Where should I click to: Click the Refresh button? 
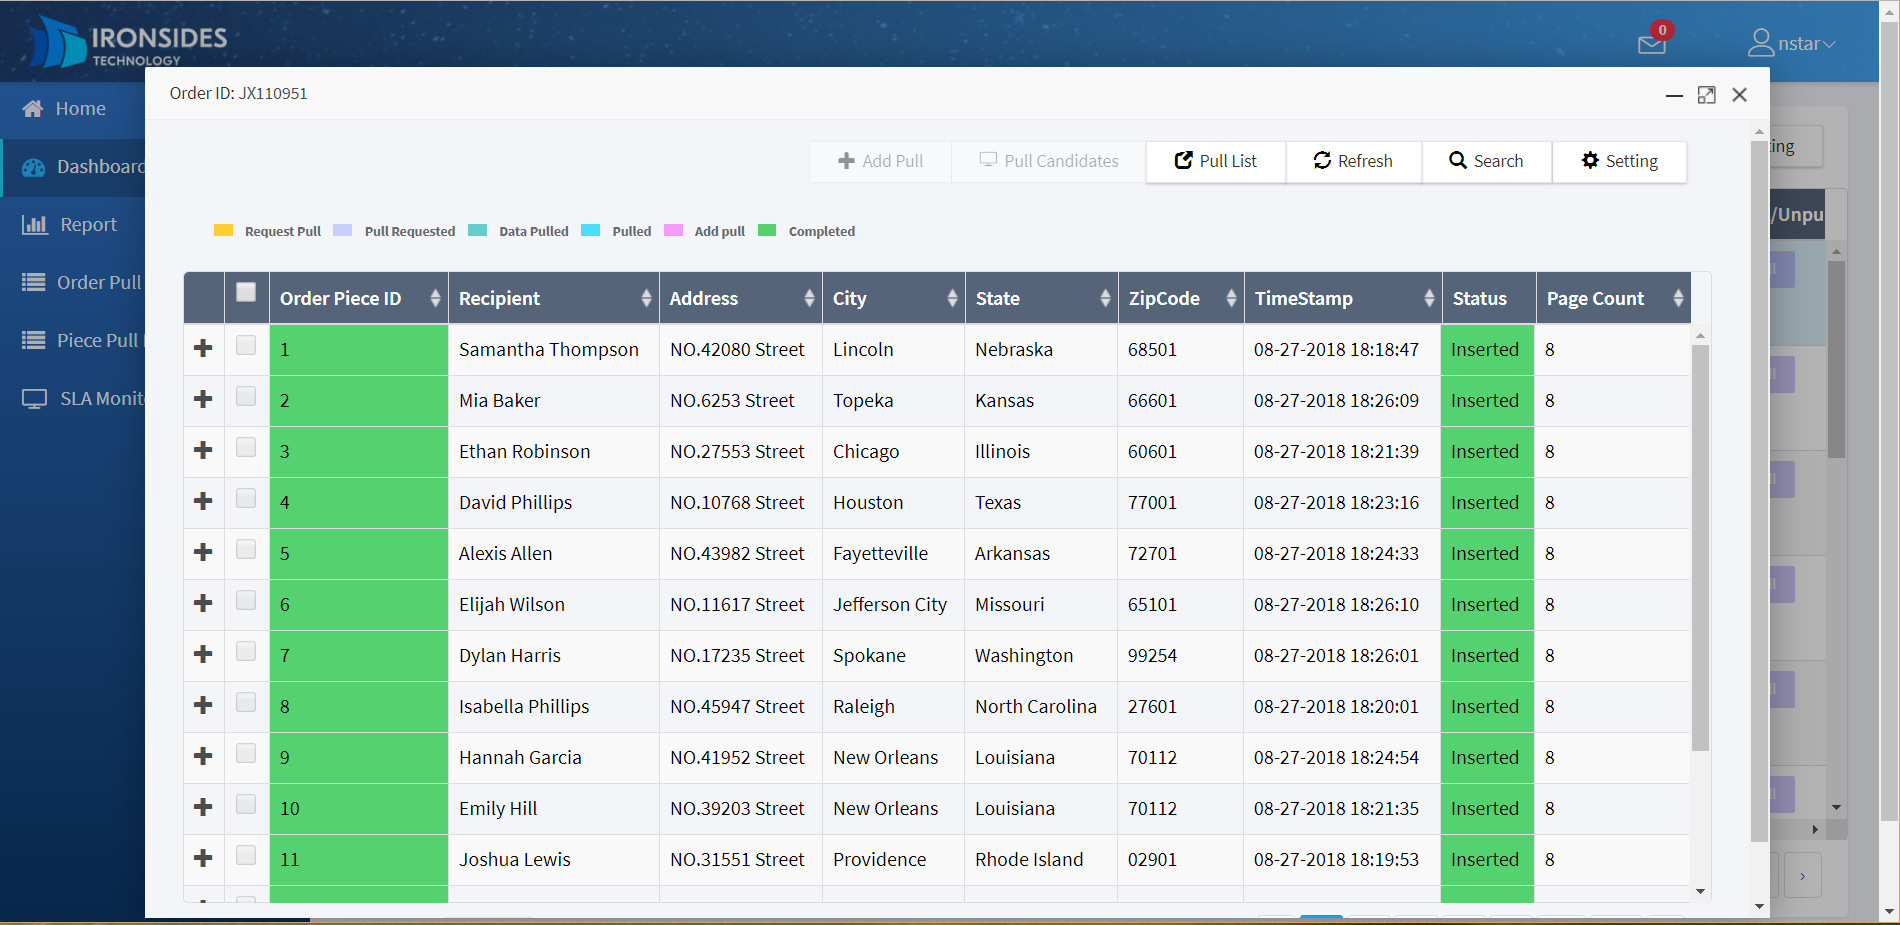(1353, 161)
